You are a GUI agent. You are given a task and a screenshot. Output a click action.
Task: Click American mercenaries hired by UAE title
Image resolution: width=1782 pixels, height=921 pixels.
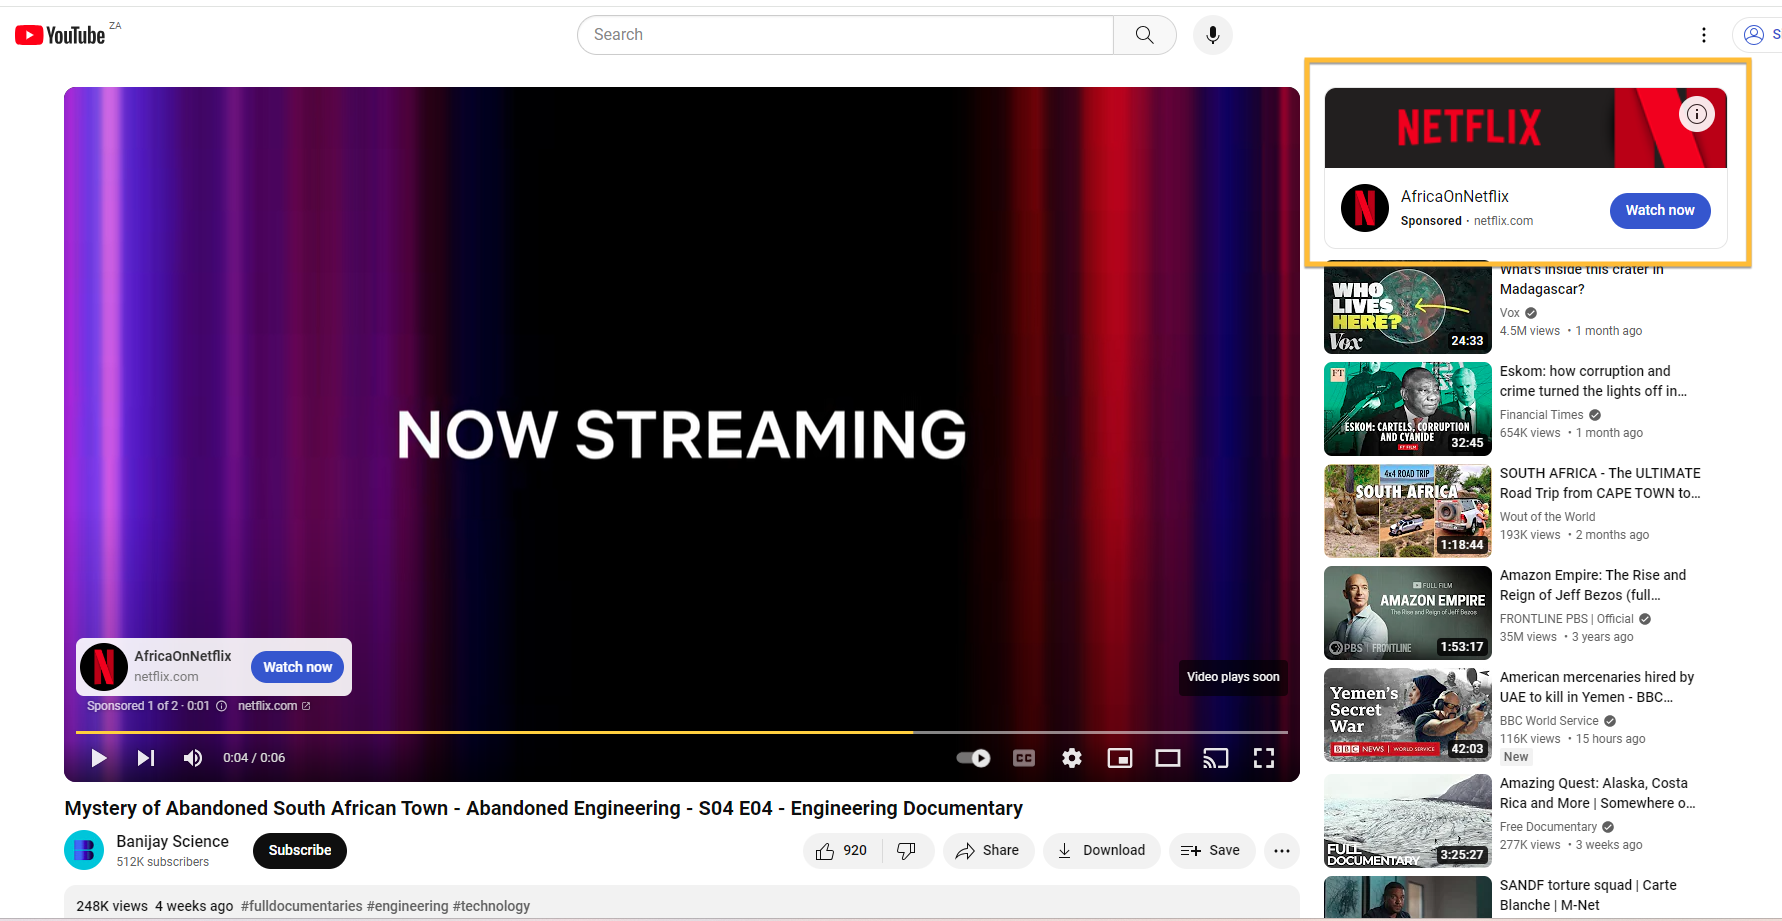[1597, 687]
